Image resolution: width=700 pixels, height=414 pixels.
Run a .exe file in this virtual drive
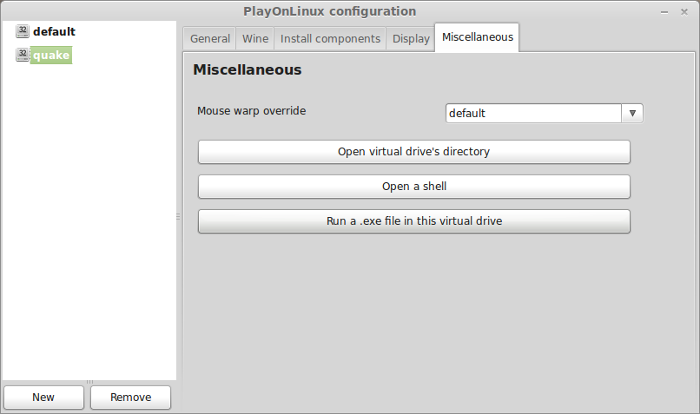point(414,222)
